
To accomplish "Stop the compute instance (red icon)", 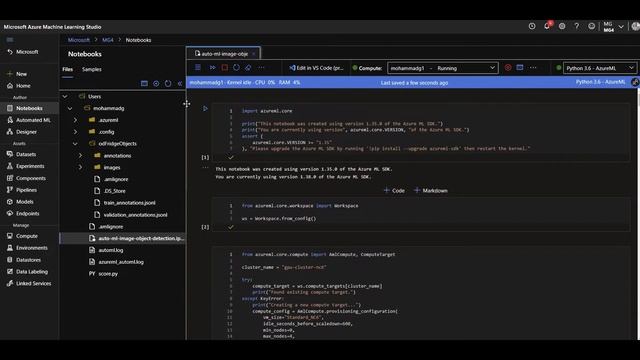I will pos(508,68).
